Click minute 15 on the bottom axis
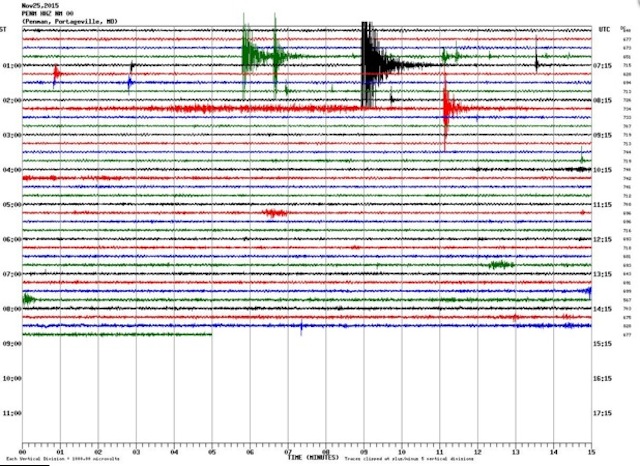The width and height of the screenshot is (640, 466). [x=591, y=452]
